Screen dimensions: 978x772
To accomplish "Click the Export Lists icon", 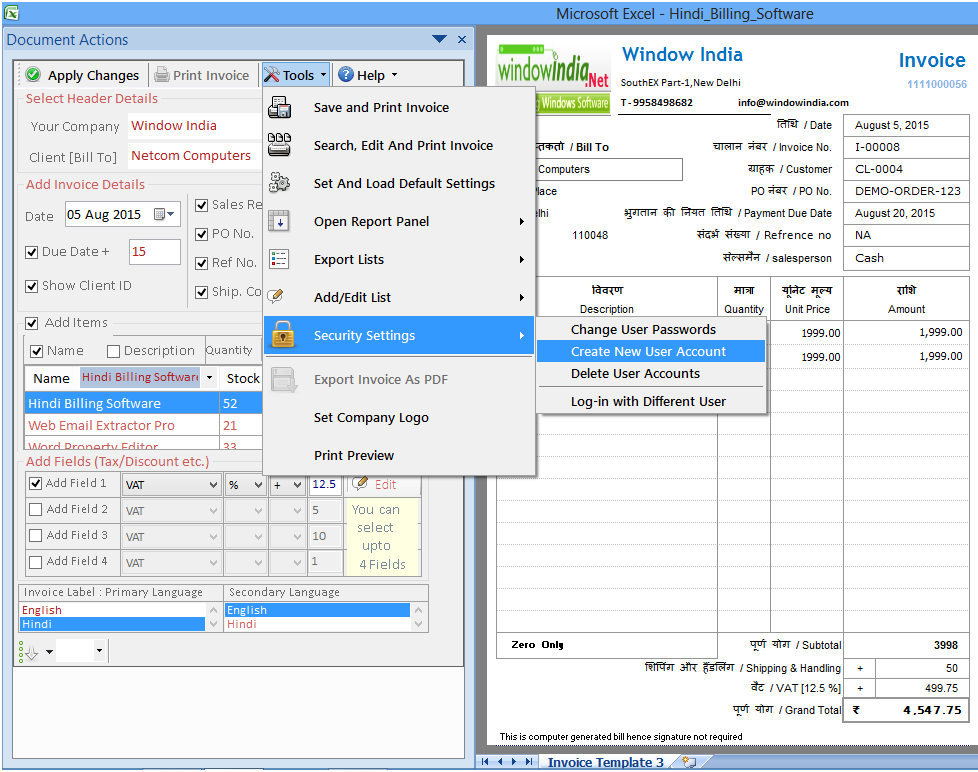I will pyautogui.click(x=278, y=259).
